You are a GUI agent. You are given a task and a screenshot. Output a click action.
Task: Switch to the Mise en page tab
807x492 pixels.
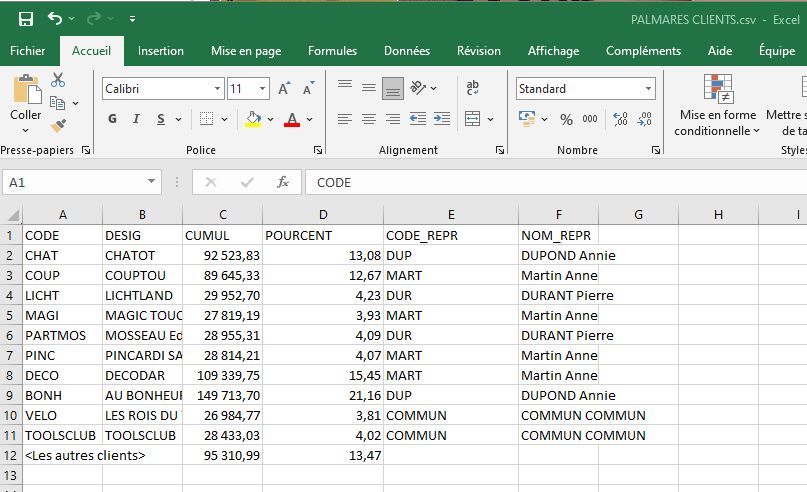246,51
